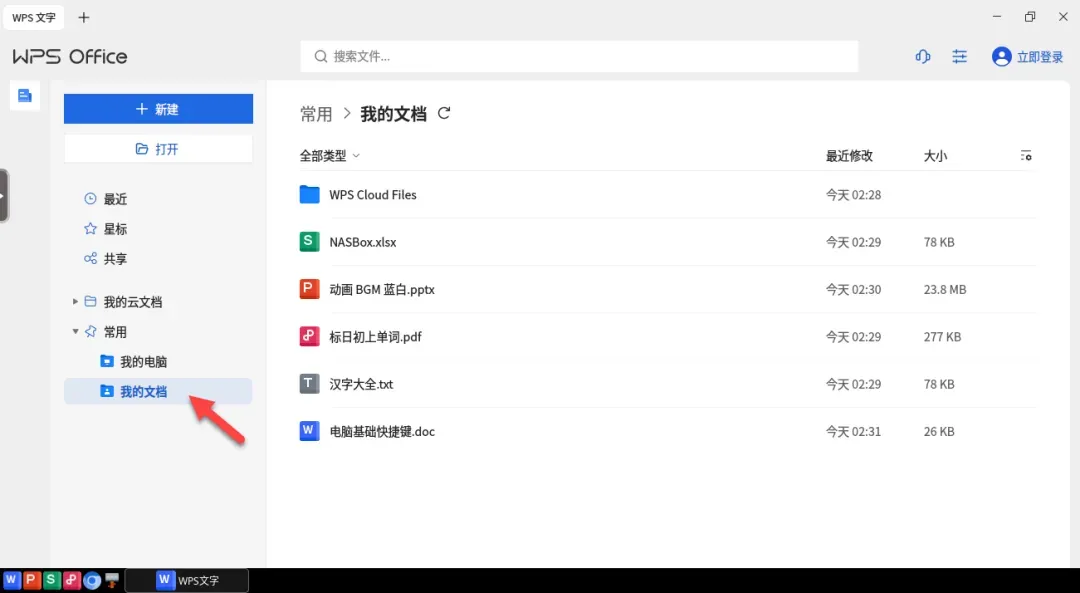This screenshot has width=1080, height=593.
Task: Click the 今天 02:31 modified time
Action: pyautogui.click(x=853, y=431)
